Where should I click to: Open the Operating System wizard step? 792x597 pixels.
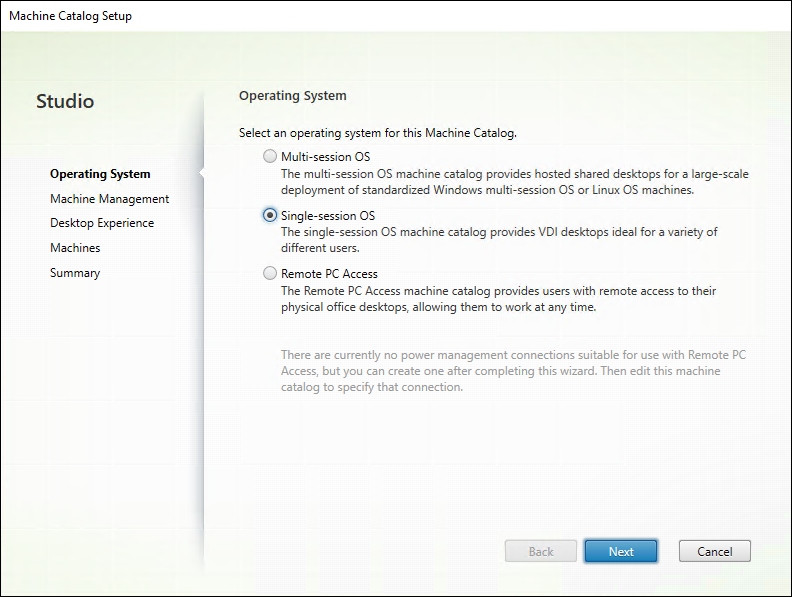point(100,174)
